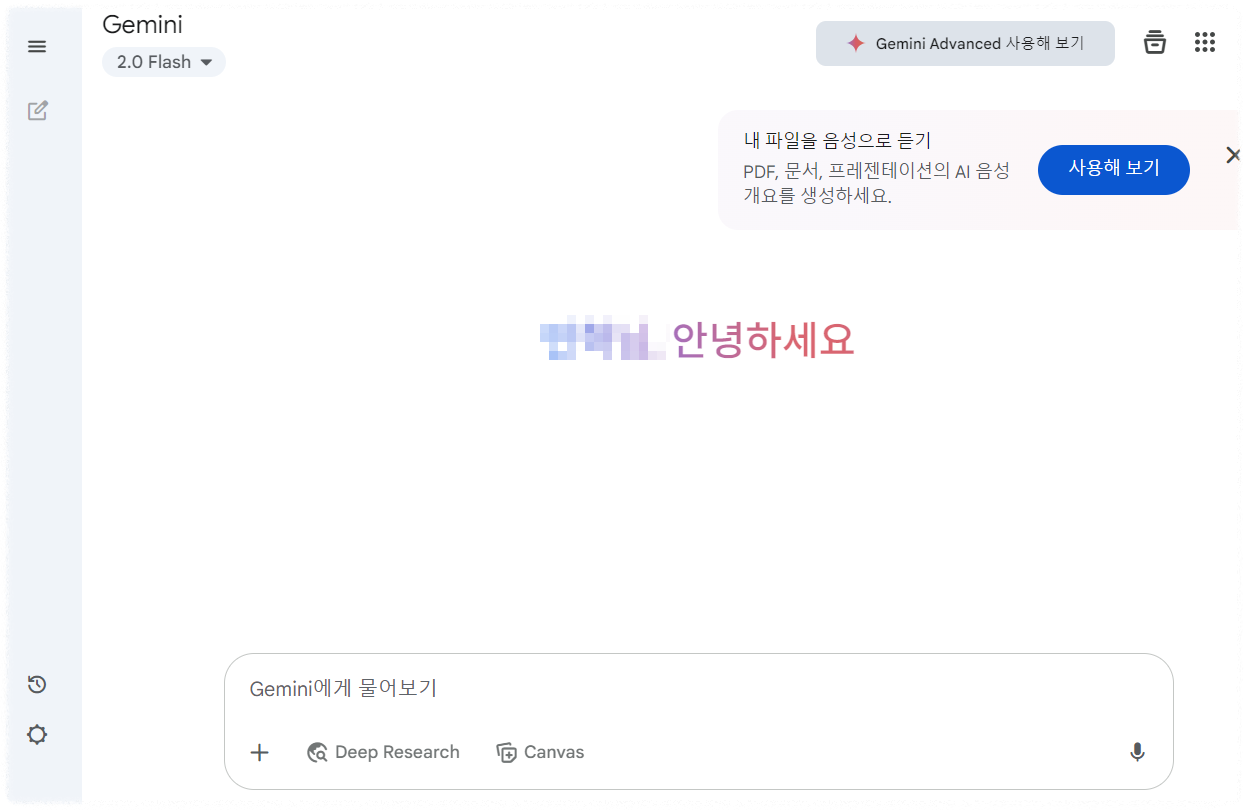Viewport: 1246px width, 810px height.
Task: Click the Gemini title text
Action: click(x=143, y=24)
